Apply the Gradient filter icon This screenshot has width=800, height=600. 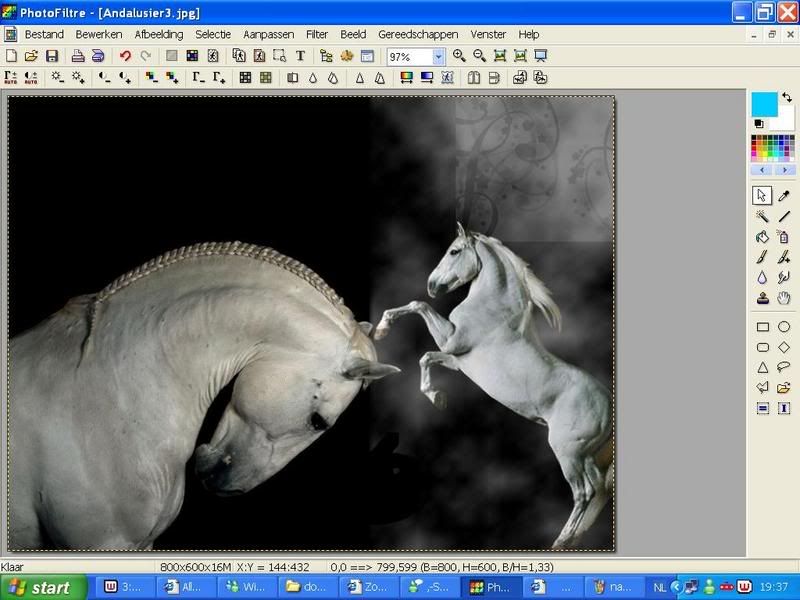point(427,78)
